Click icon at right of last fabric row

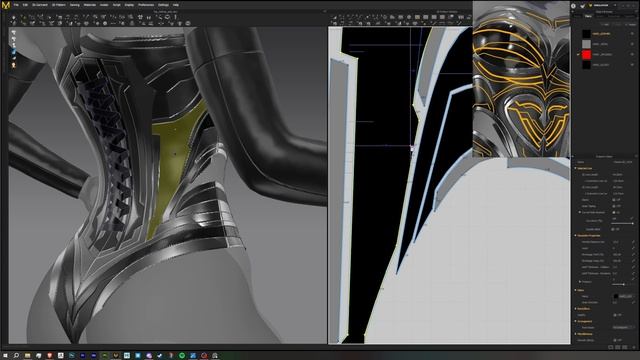632,64
